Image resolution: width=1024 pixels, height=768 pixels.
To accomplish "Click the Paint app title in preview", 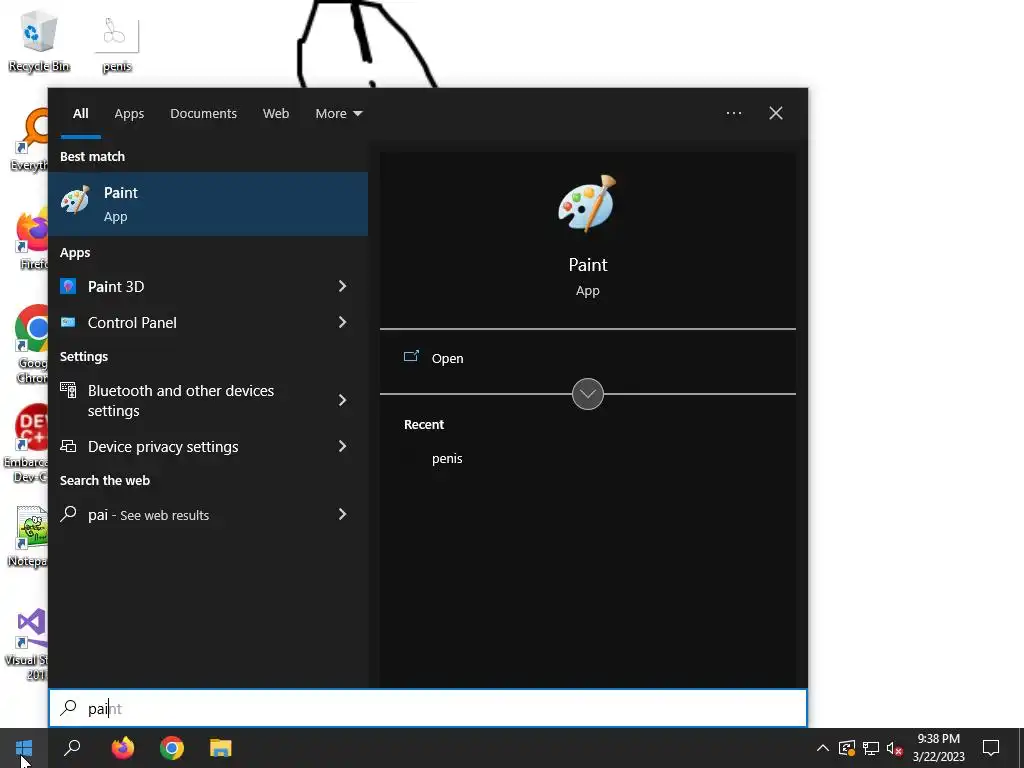I will (588, 264).
